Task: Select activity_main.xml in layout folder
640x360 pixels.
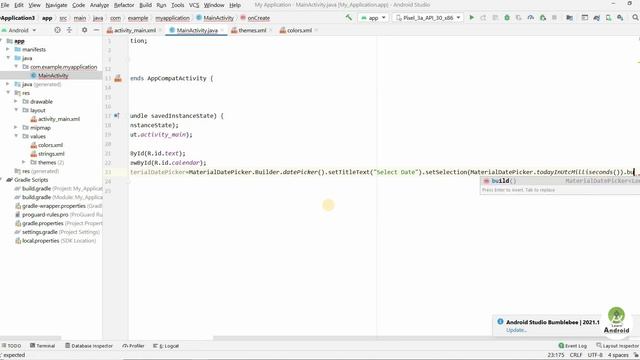Action: pos(59,119)
